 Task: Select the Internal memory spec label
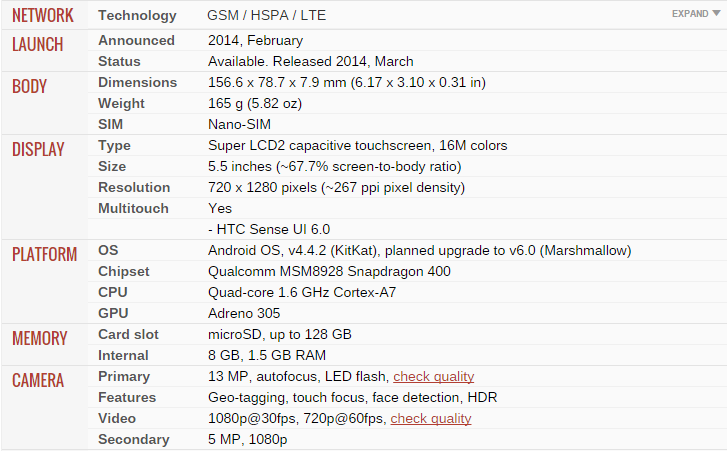pos(124,356)
